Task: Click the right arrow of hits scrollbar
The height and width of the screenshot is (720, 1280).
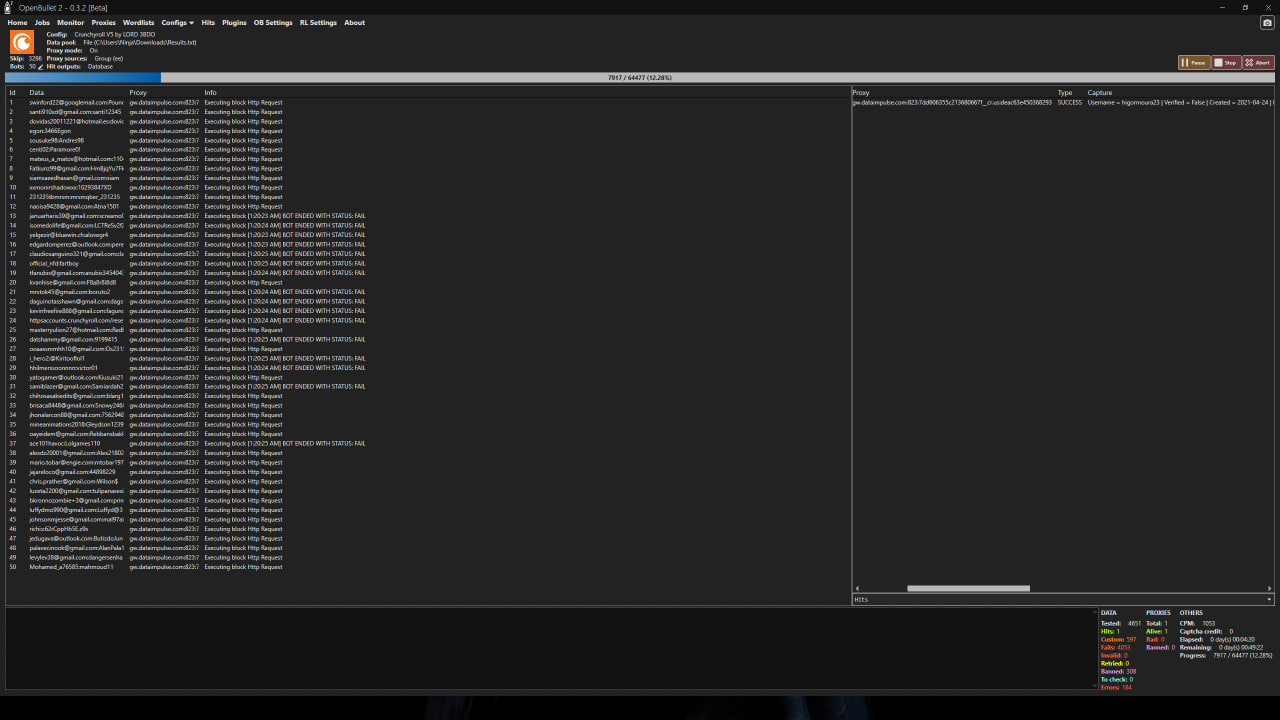Action: (1270, 588)
